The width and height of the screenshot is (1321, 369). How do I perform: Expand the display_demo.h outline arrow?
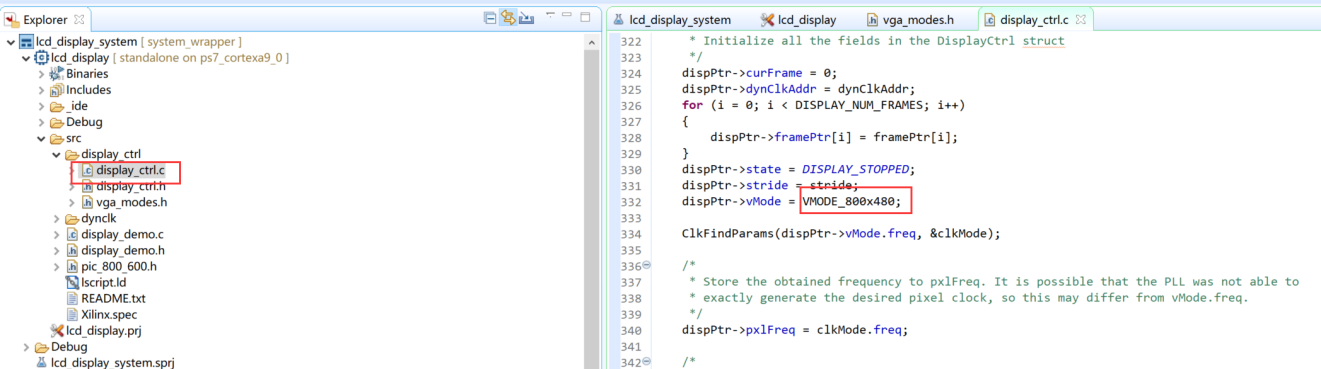point(57,250)
